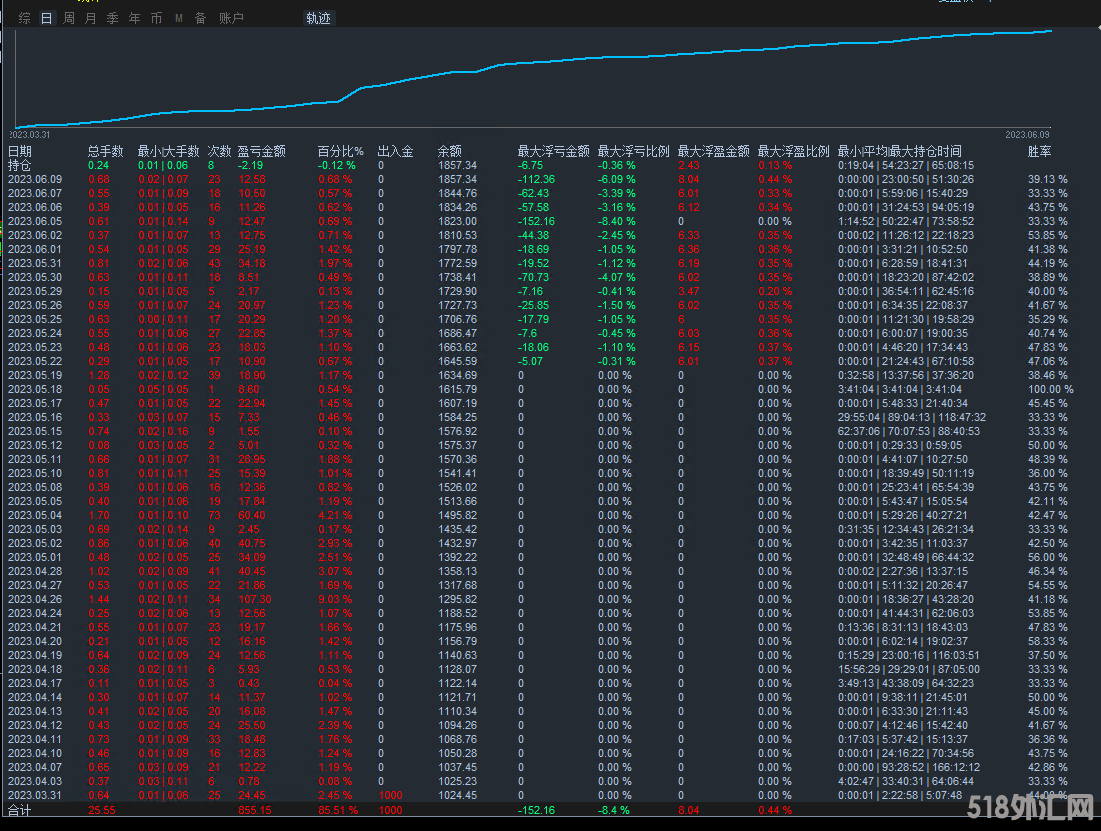The height and width of the screenshot is (831, 1101).
Task: Open the 年 yearly tab
Action: [x=134, y=18]
